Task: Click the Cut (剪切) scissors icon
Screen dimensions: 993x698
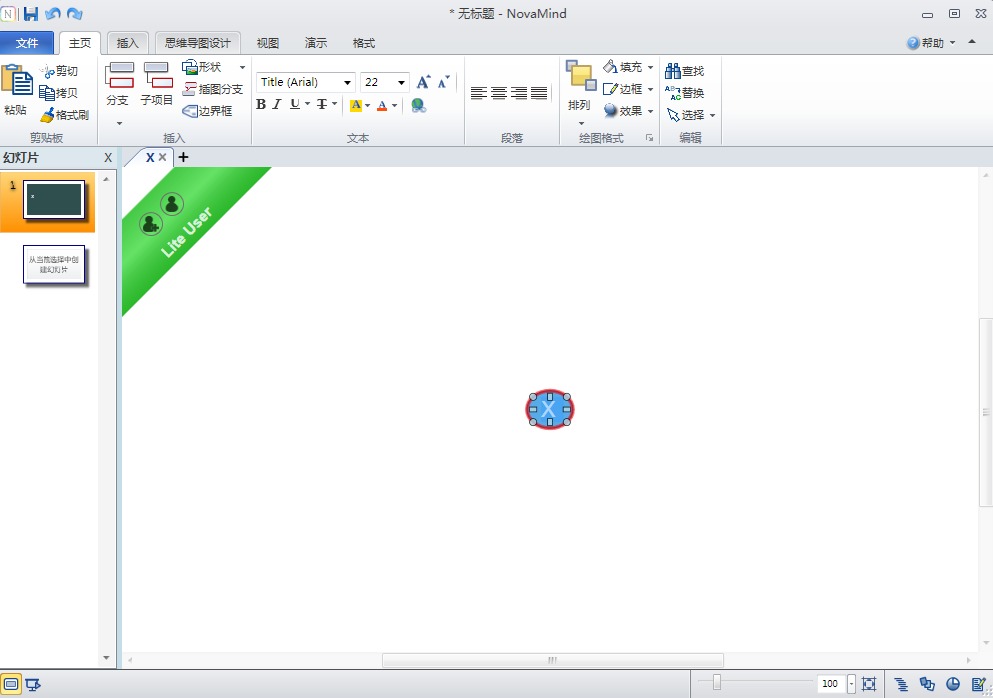Action: pyautogui.click(x=47, y=71)
